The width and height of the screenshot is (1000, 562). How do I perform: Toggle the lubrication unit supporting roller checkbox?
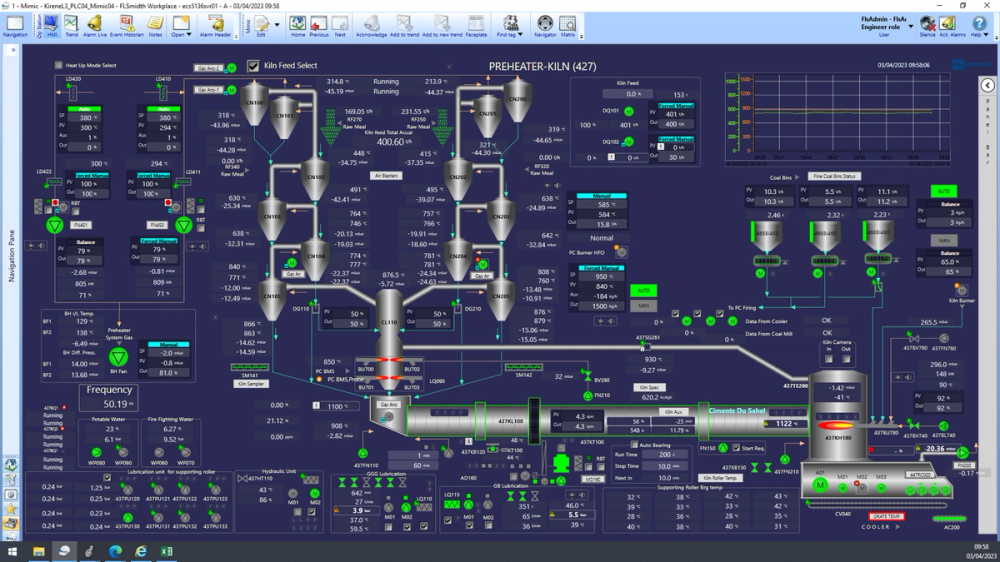coord(107,477)
